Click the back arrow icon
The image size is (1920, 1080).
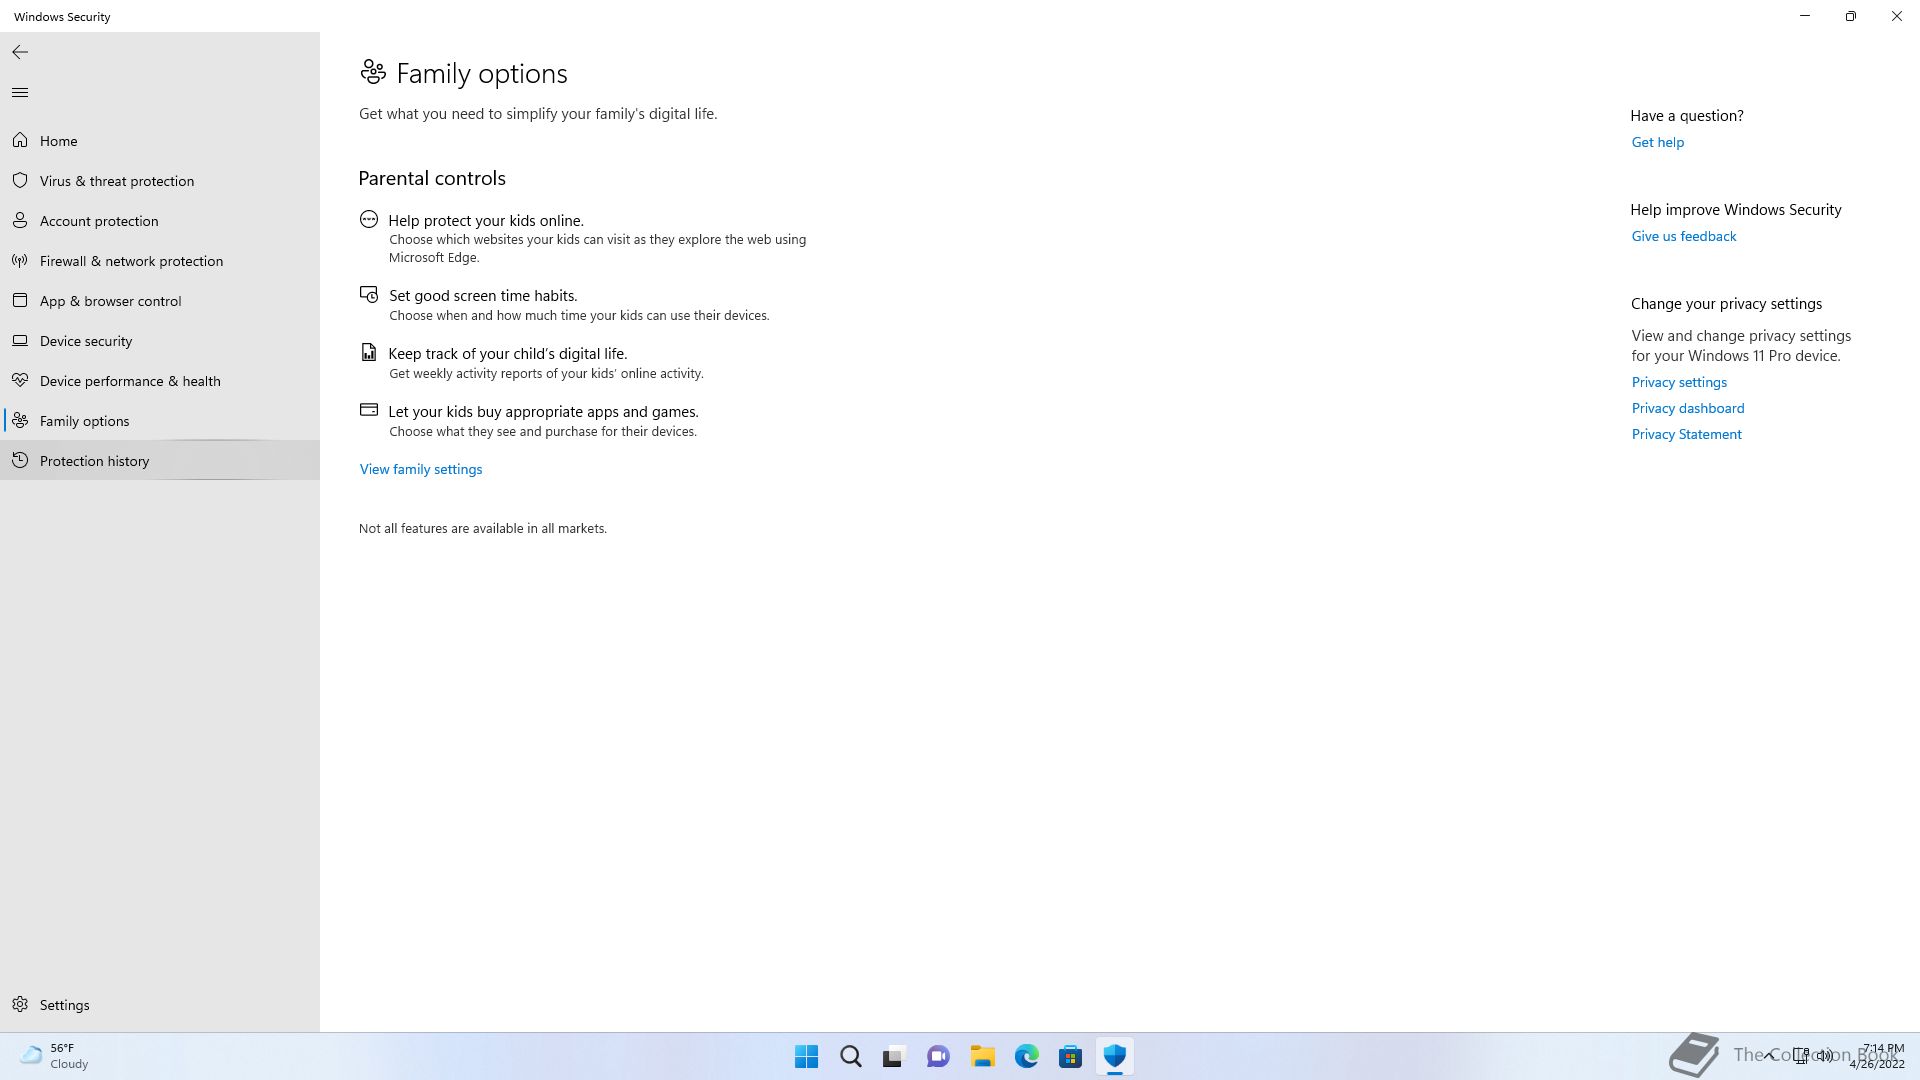pos(20,52)
